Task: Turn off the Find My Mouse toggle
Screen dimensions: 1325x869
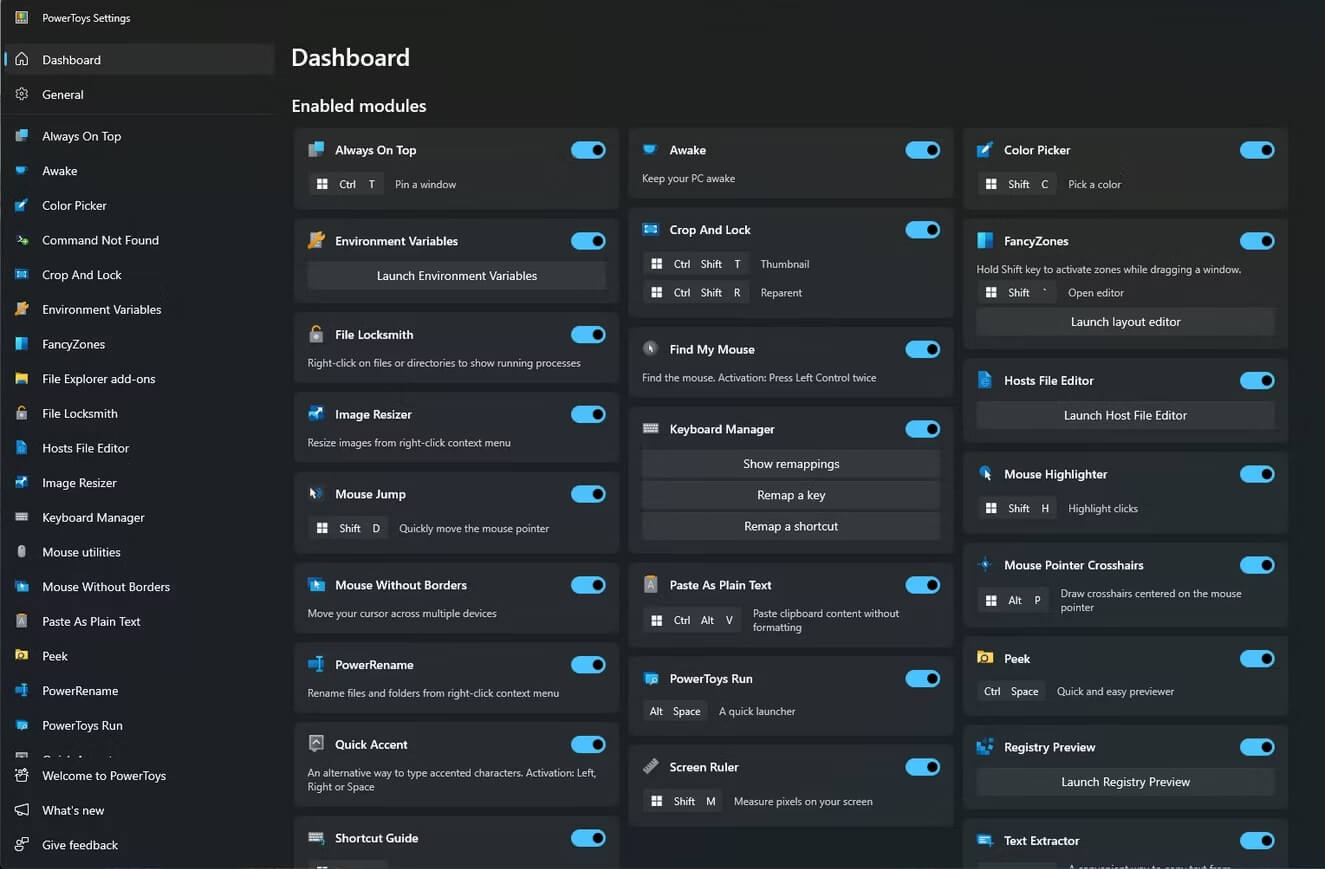Action: click(x=923, y=349)
